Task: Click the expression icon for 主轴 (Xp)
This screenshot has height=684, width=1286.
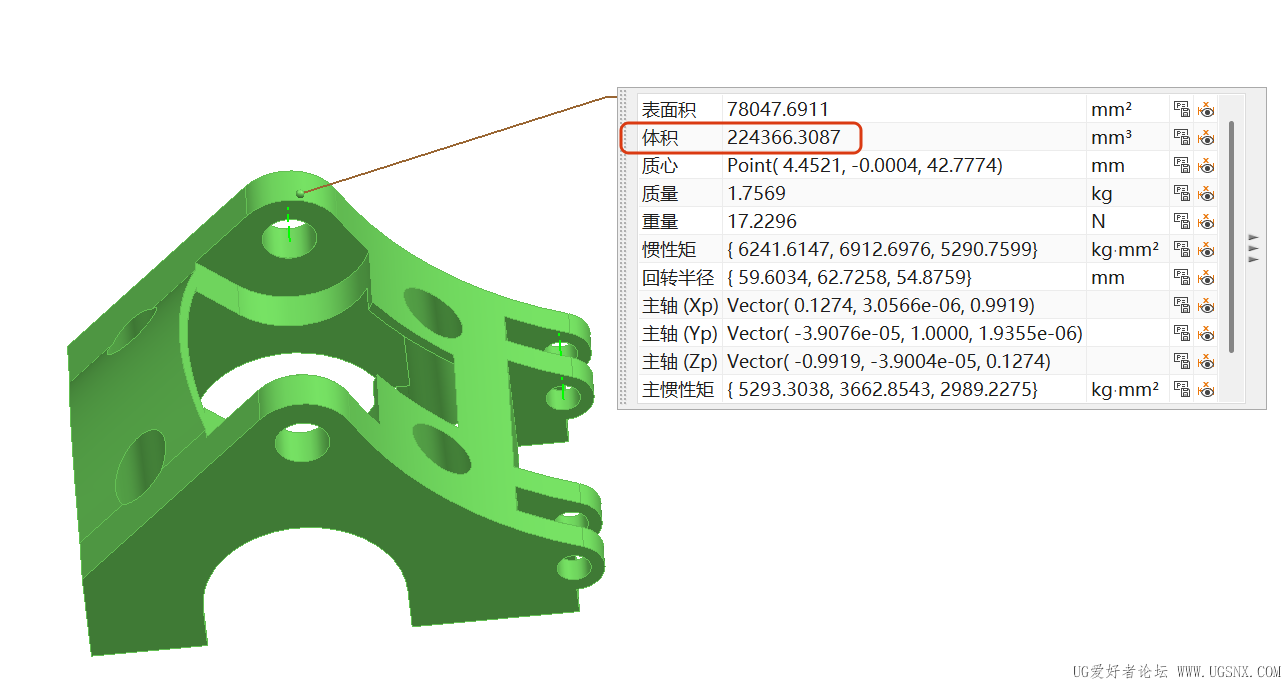Action: point(1181,305)
